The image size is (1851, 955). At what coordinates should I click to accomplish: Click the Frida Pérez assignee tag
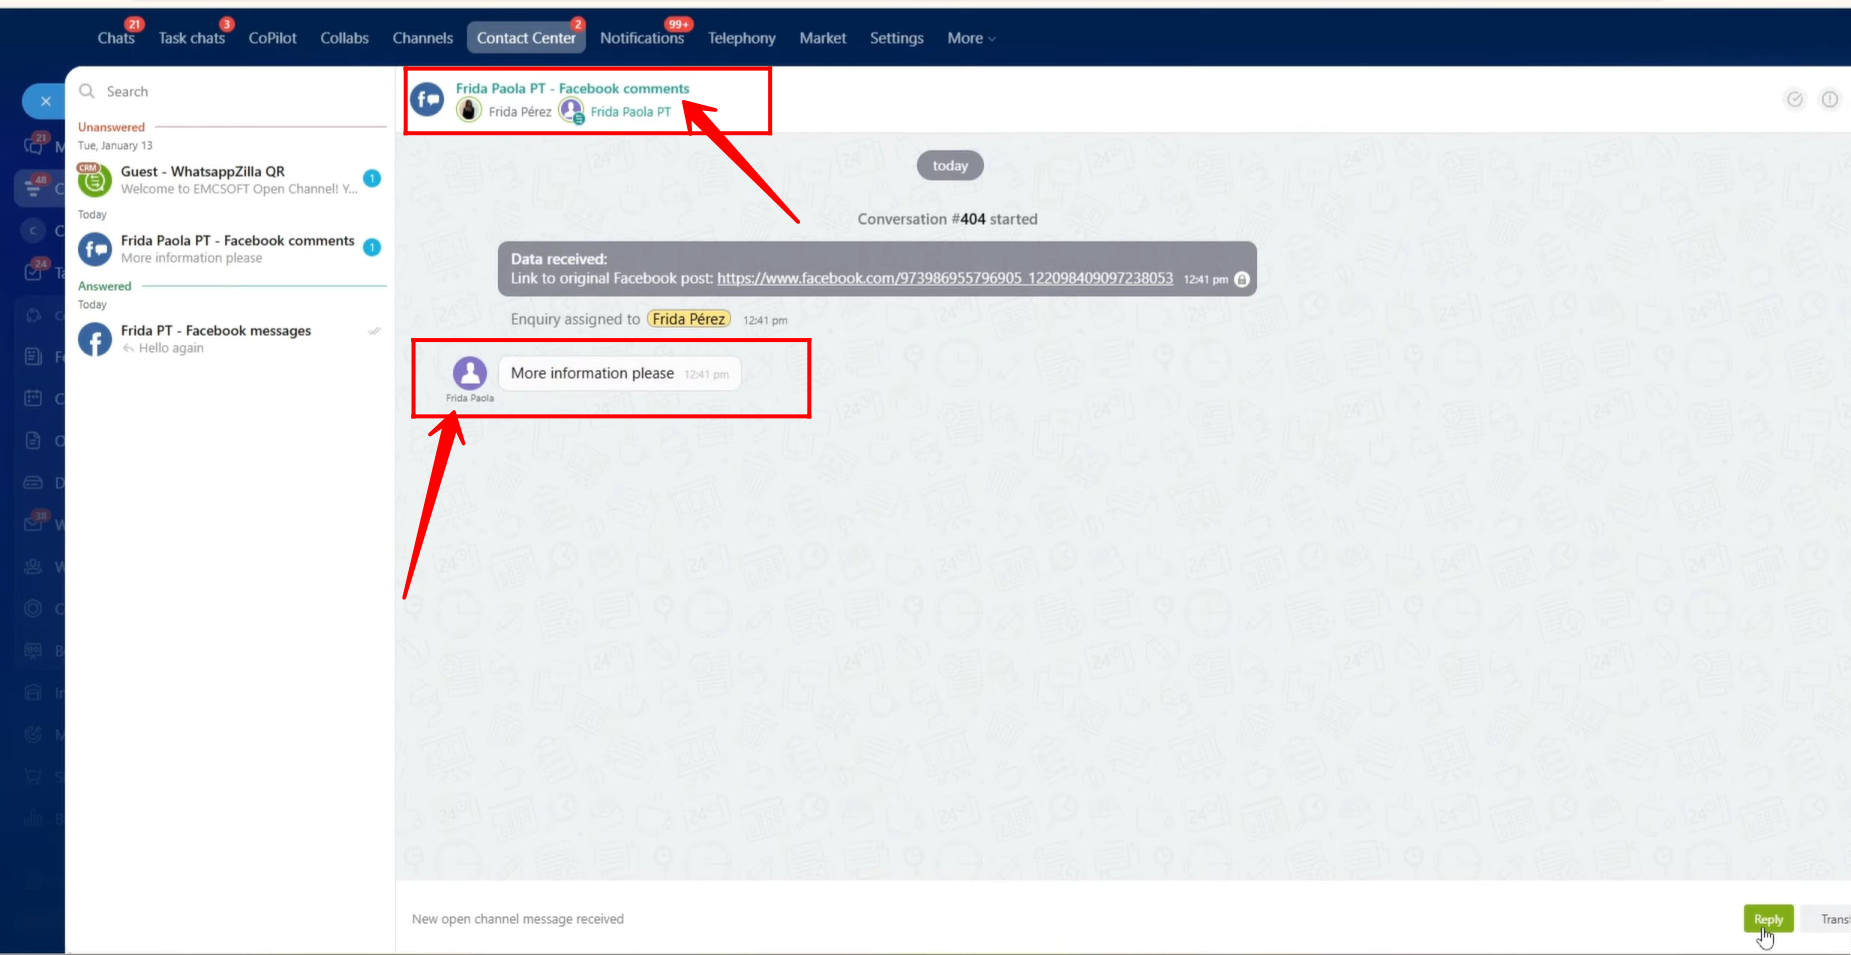click(x=688, y=319)
